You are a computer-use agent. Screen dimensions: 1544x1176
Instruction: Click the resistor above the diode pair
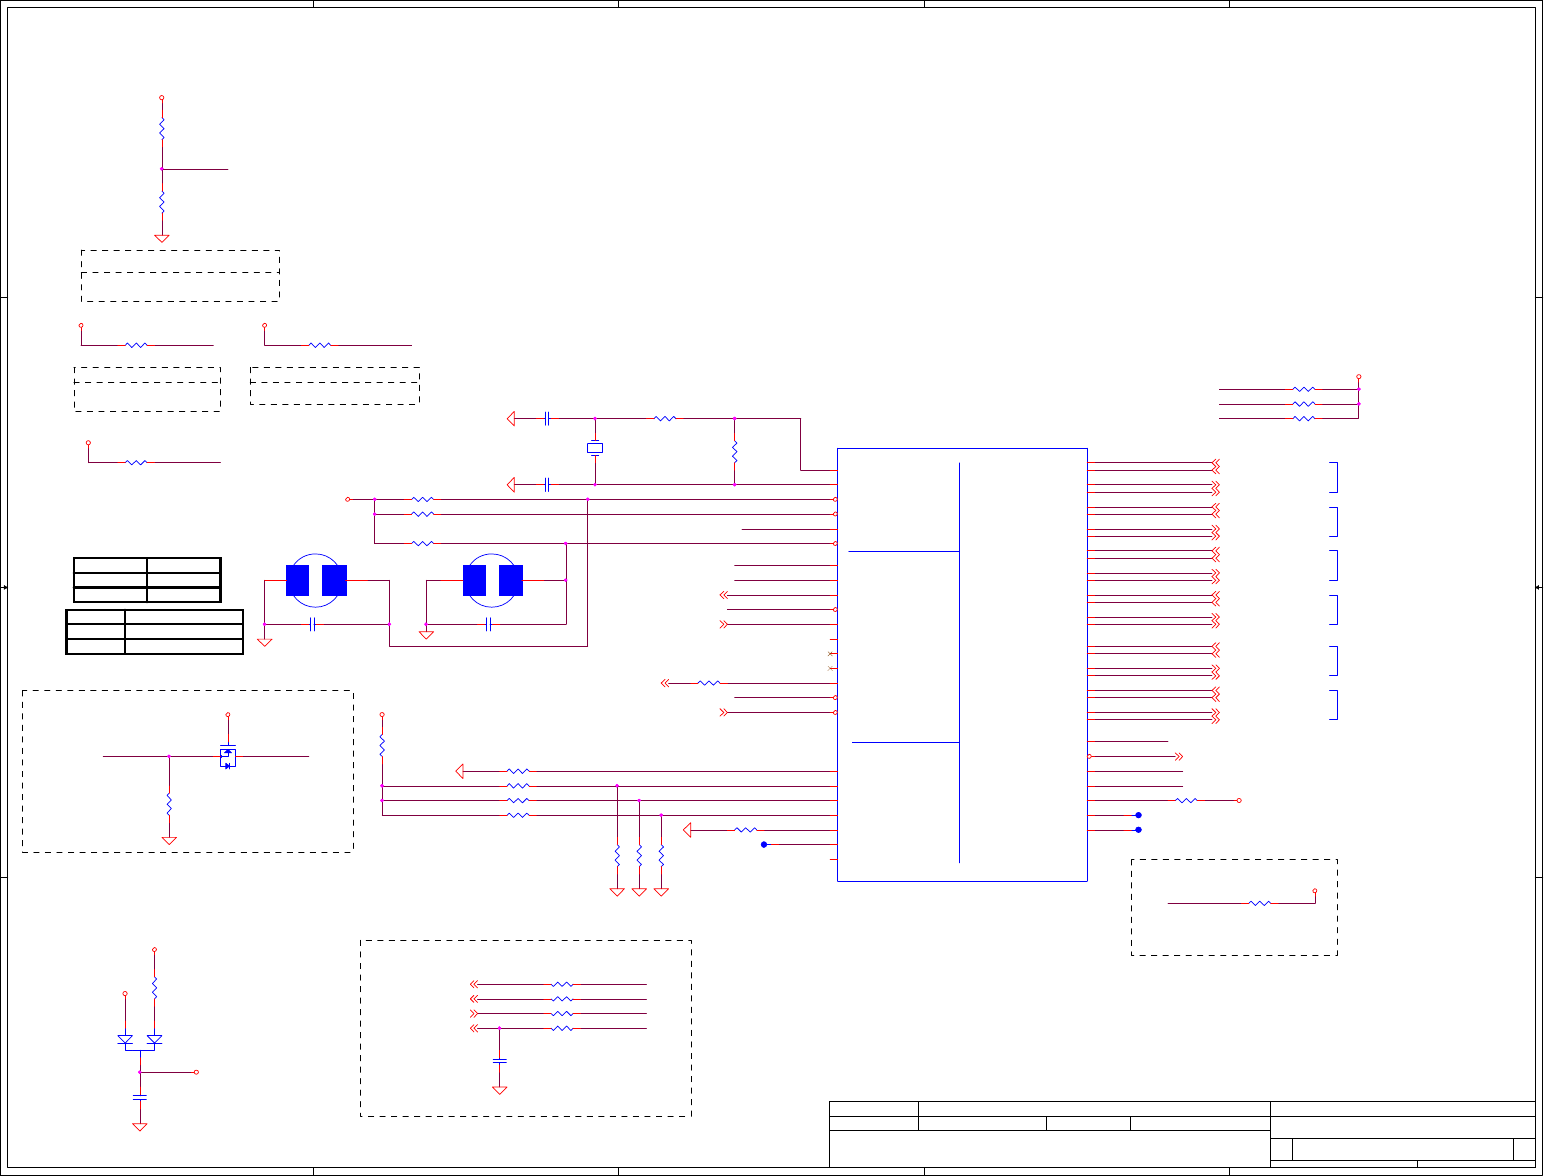[154, 987]
